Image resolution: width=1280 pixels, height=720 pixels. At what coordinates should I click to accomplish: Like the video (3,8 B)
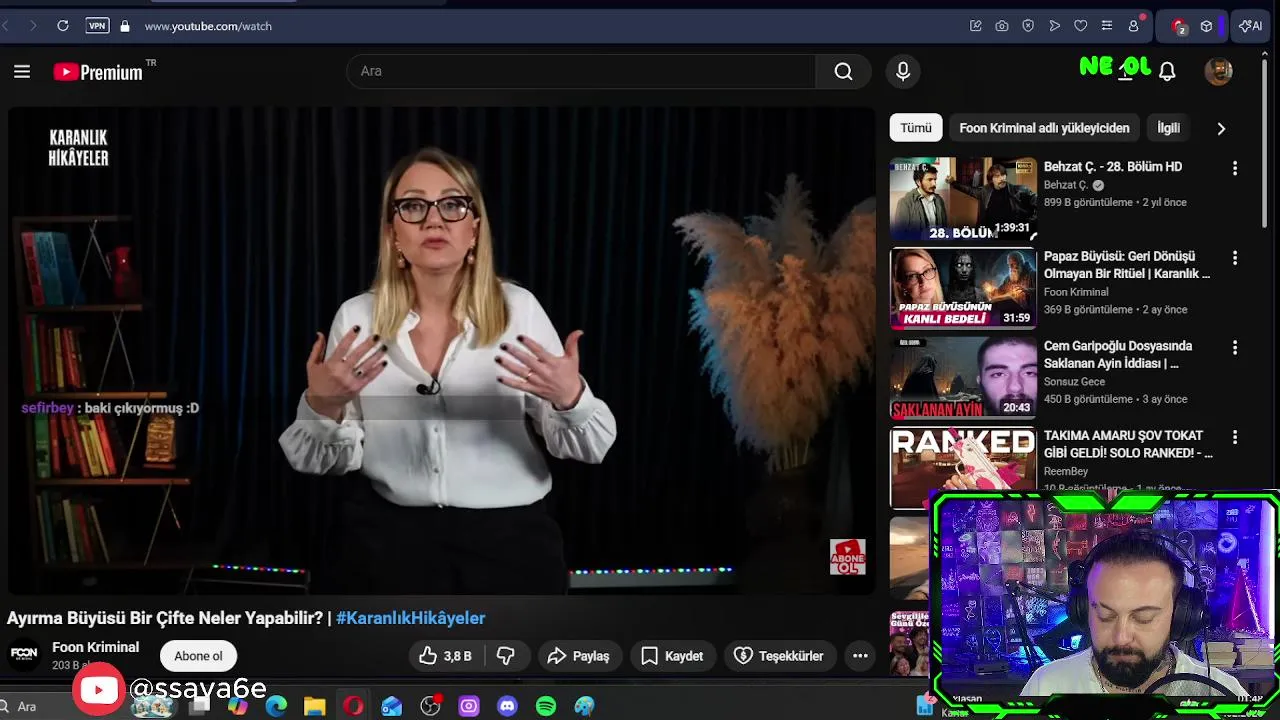coord(445,656)
